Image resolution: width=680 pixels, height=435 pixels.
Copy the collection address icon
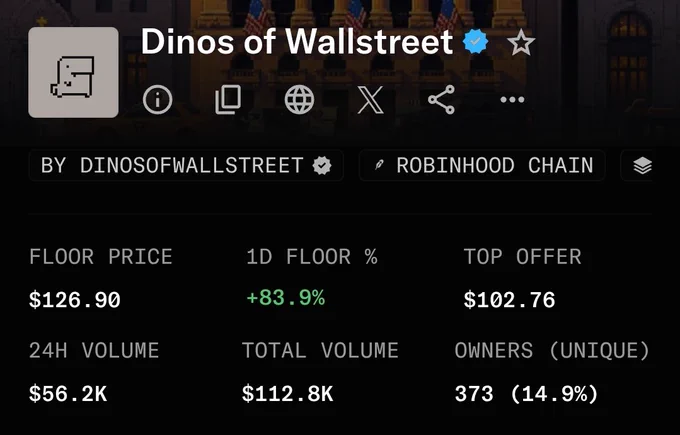tap(228, 100)
